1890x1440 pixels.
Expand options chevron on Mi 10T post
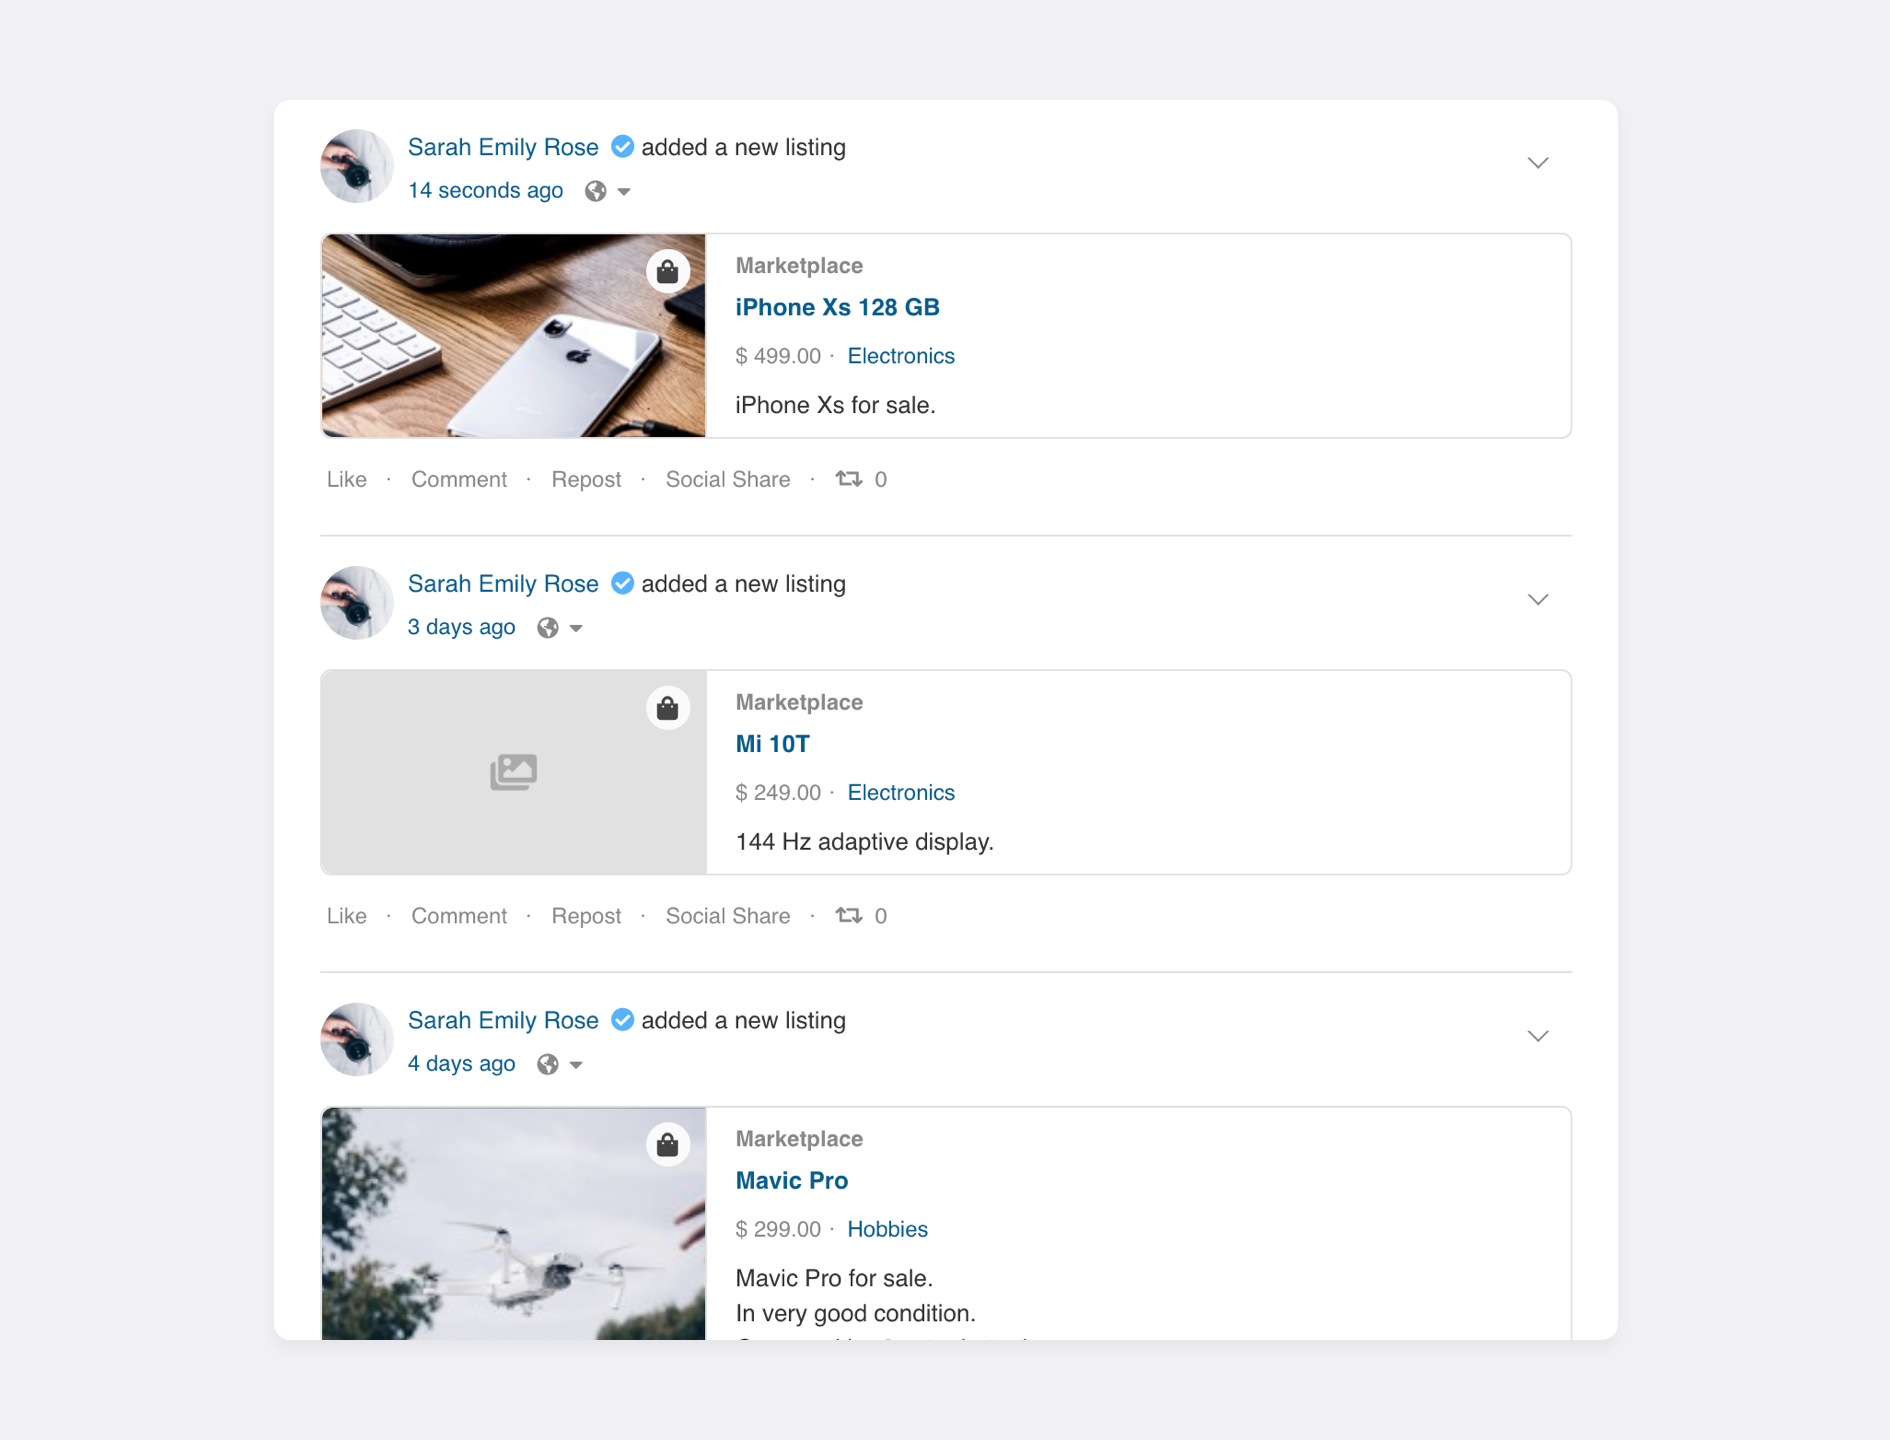1537,600
